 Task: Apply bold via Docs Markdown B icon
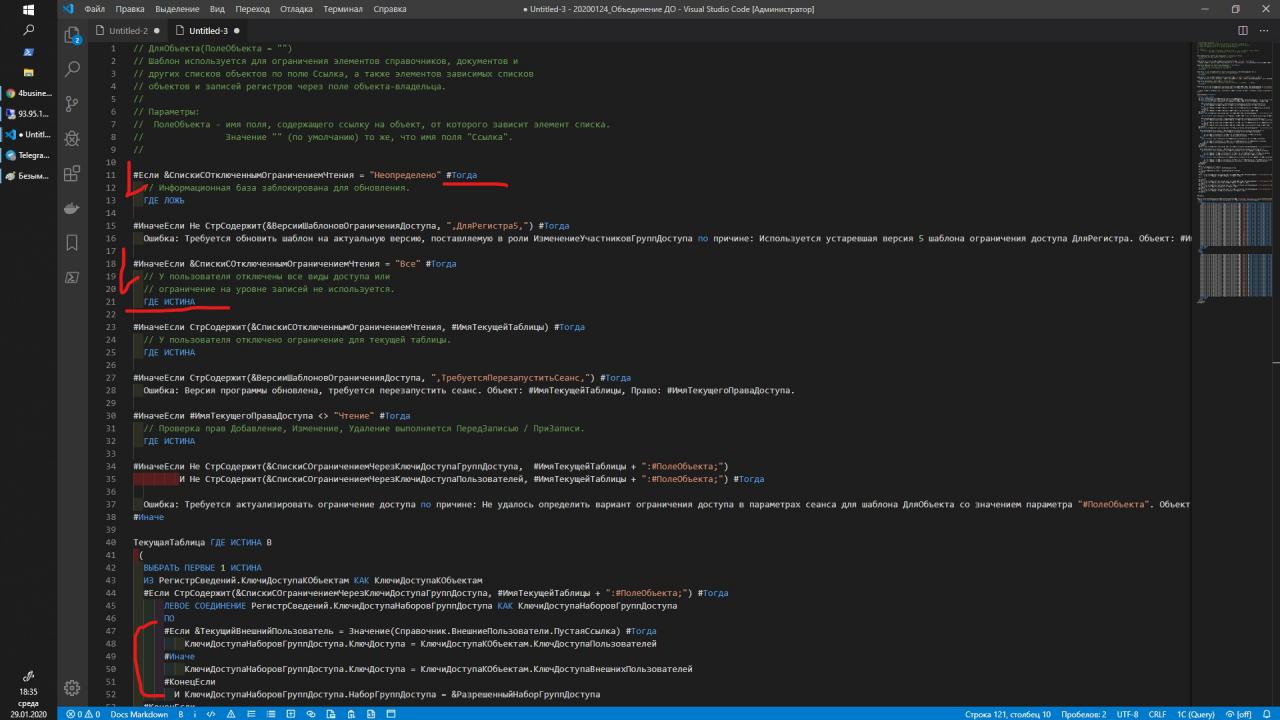181,714
